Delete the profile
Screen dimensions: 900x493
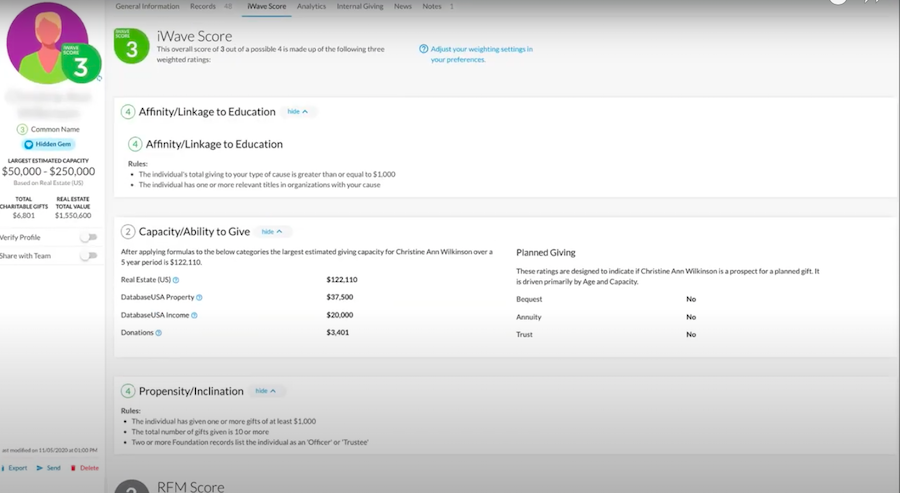(84, 468)
